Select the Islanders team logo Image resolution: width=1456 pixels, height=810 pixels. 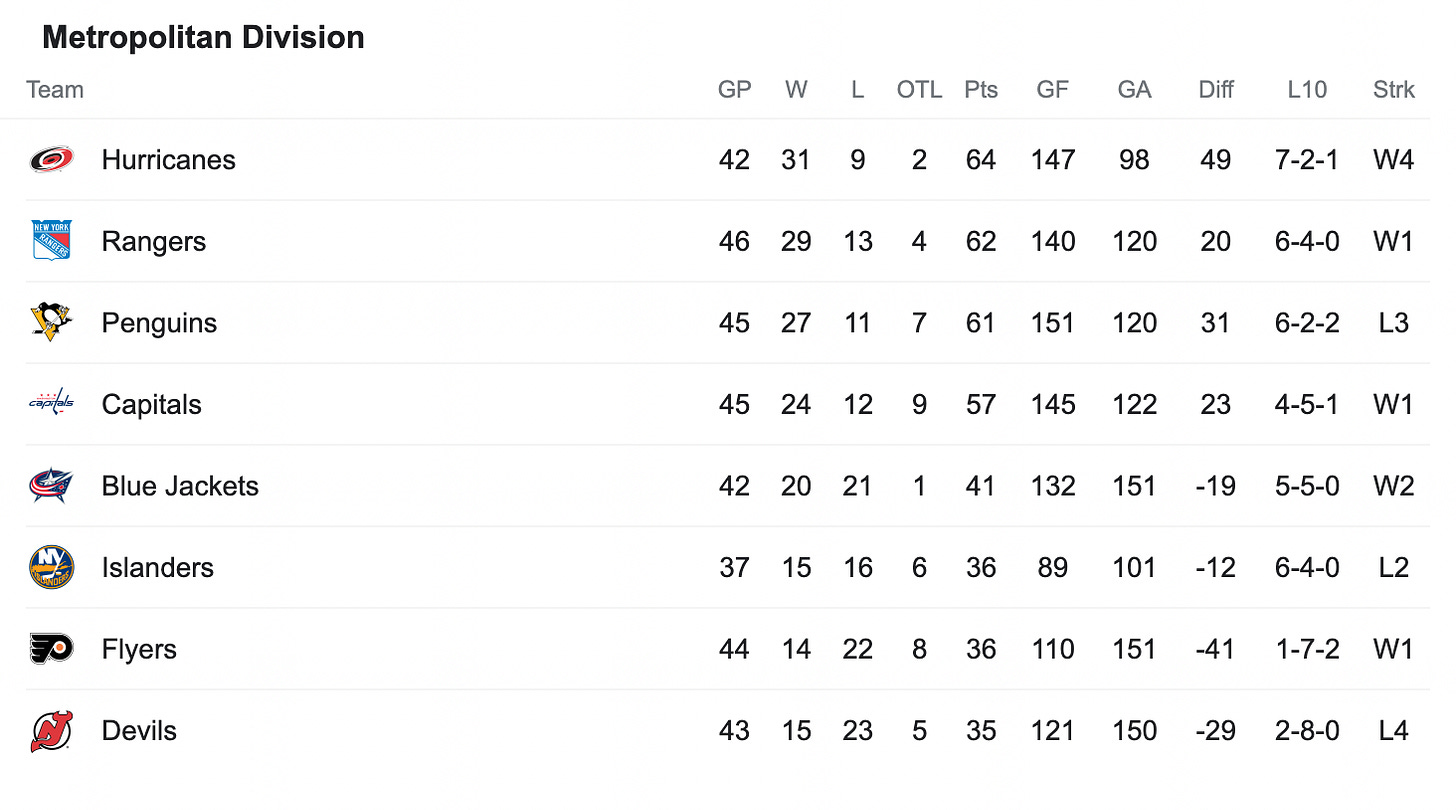click(51, 567)
